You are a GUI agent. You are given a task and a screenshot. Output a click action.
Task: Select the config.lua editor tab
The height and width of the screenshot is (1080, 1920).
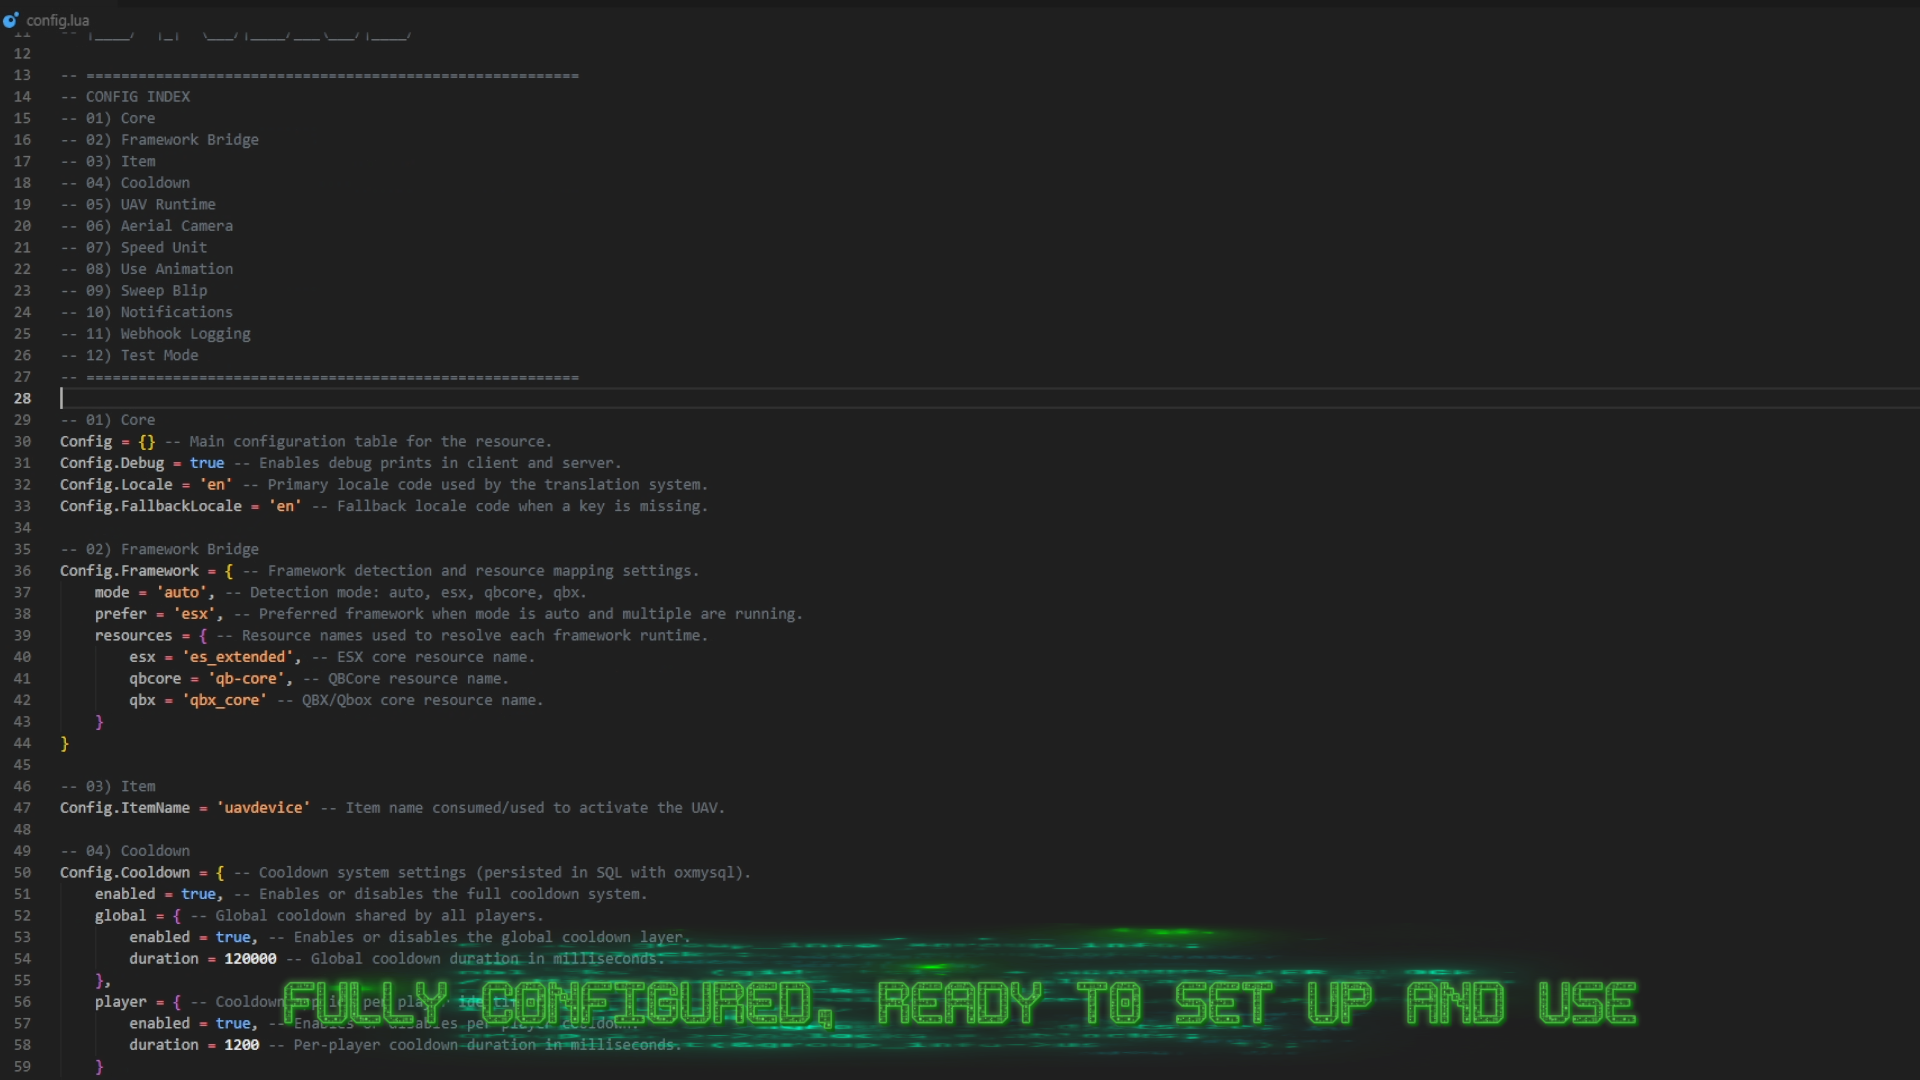coord(47,20)
